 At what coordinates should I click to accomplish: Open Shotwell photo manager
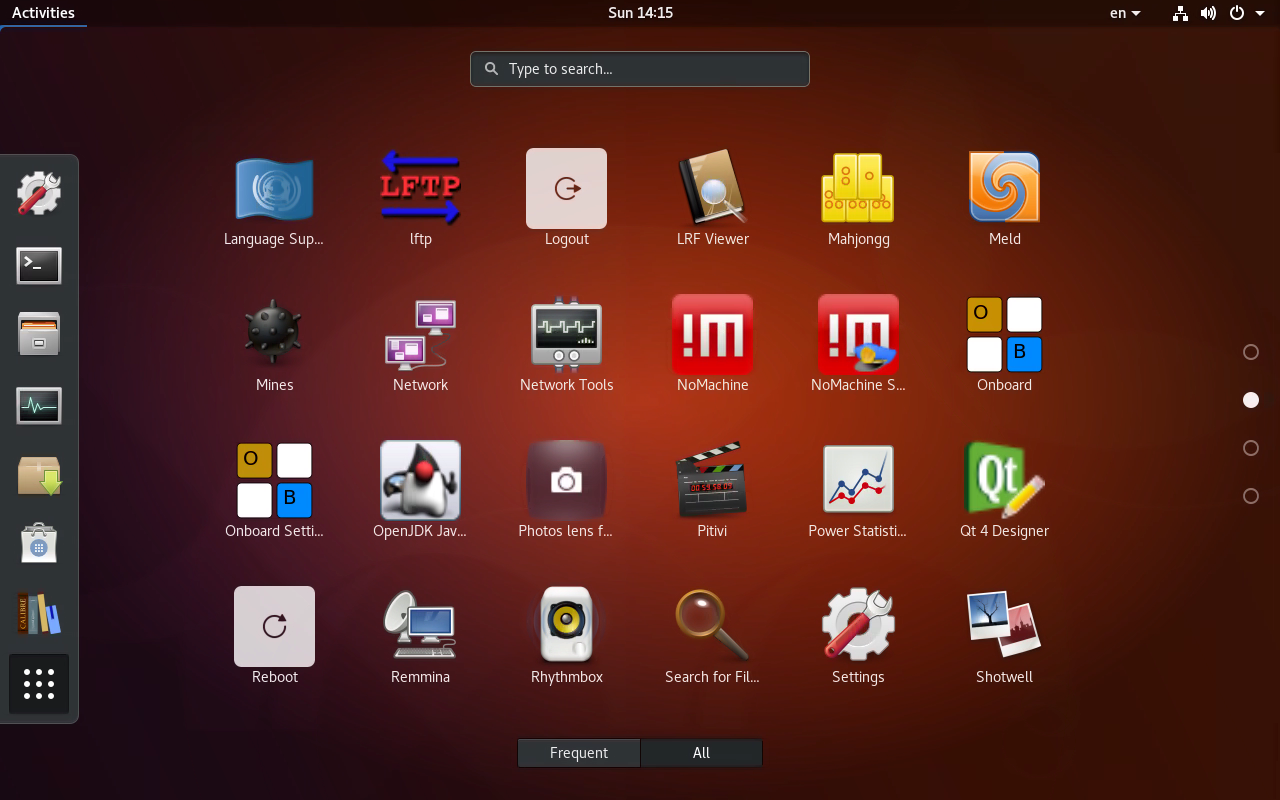click(x=1004, y=626)
